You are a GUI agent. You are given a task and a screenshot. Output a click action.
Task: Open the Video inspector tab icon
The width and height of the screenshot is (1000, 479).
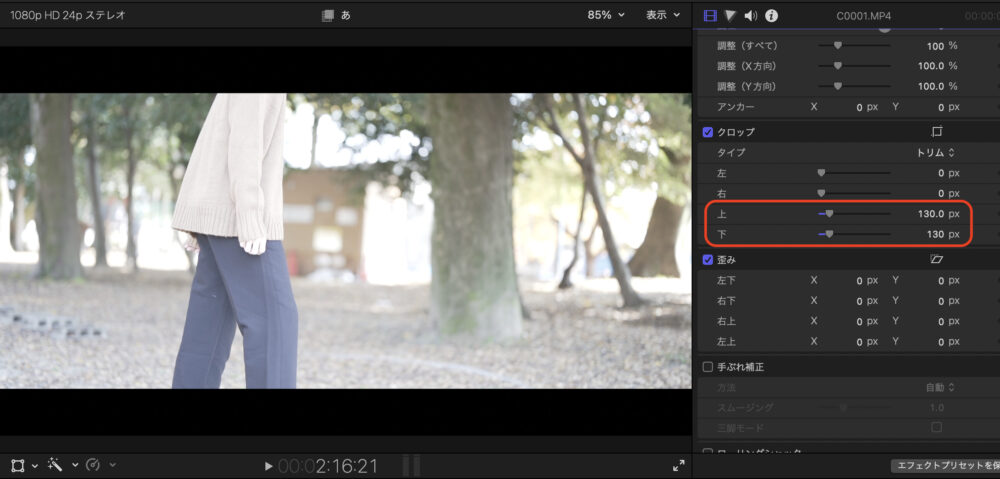coord(711,15)
